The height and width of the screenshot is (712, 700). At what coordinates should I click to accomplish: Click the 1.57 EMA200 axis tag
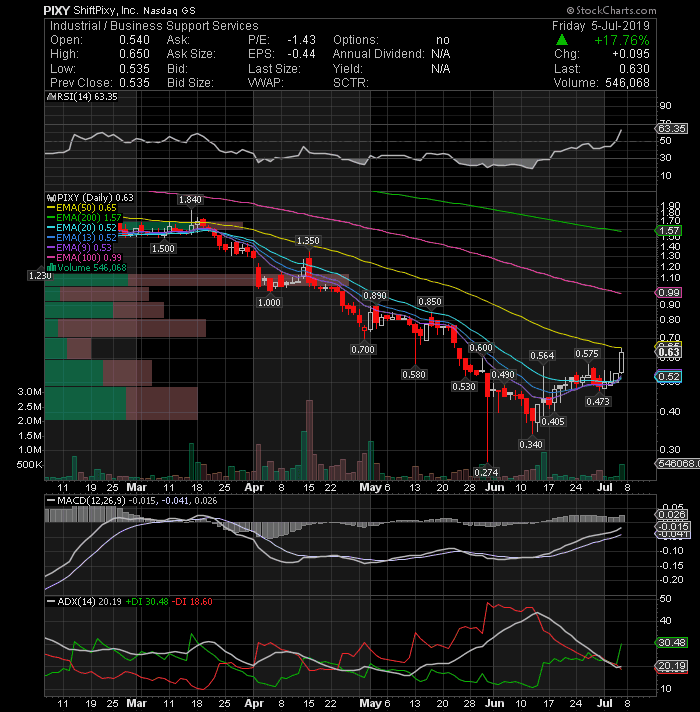pyautogui.click(x=668, y=231)
